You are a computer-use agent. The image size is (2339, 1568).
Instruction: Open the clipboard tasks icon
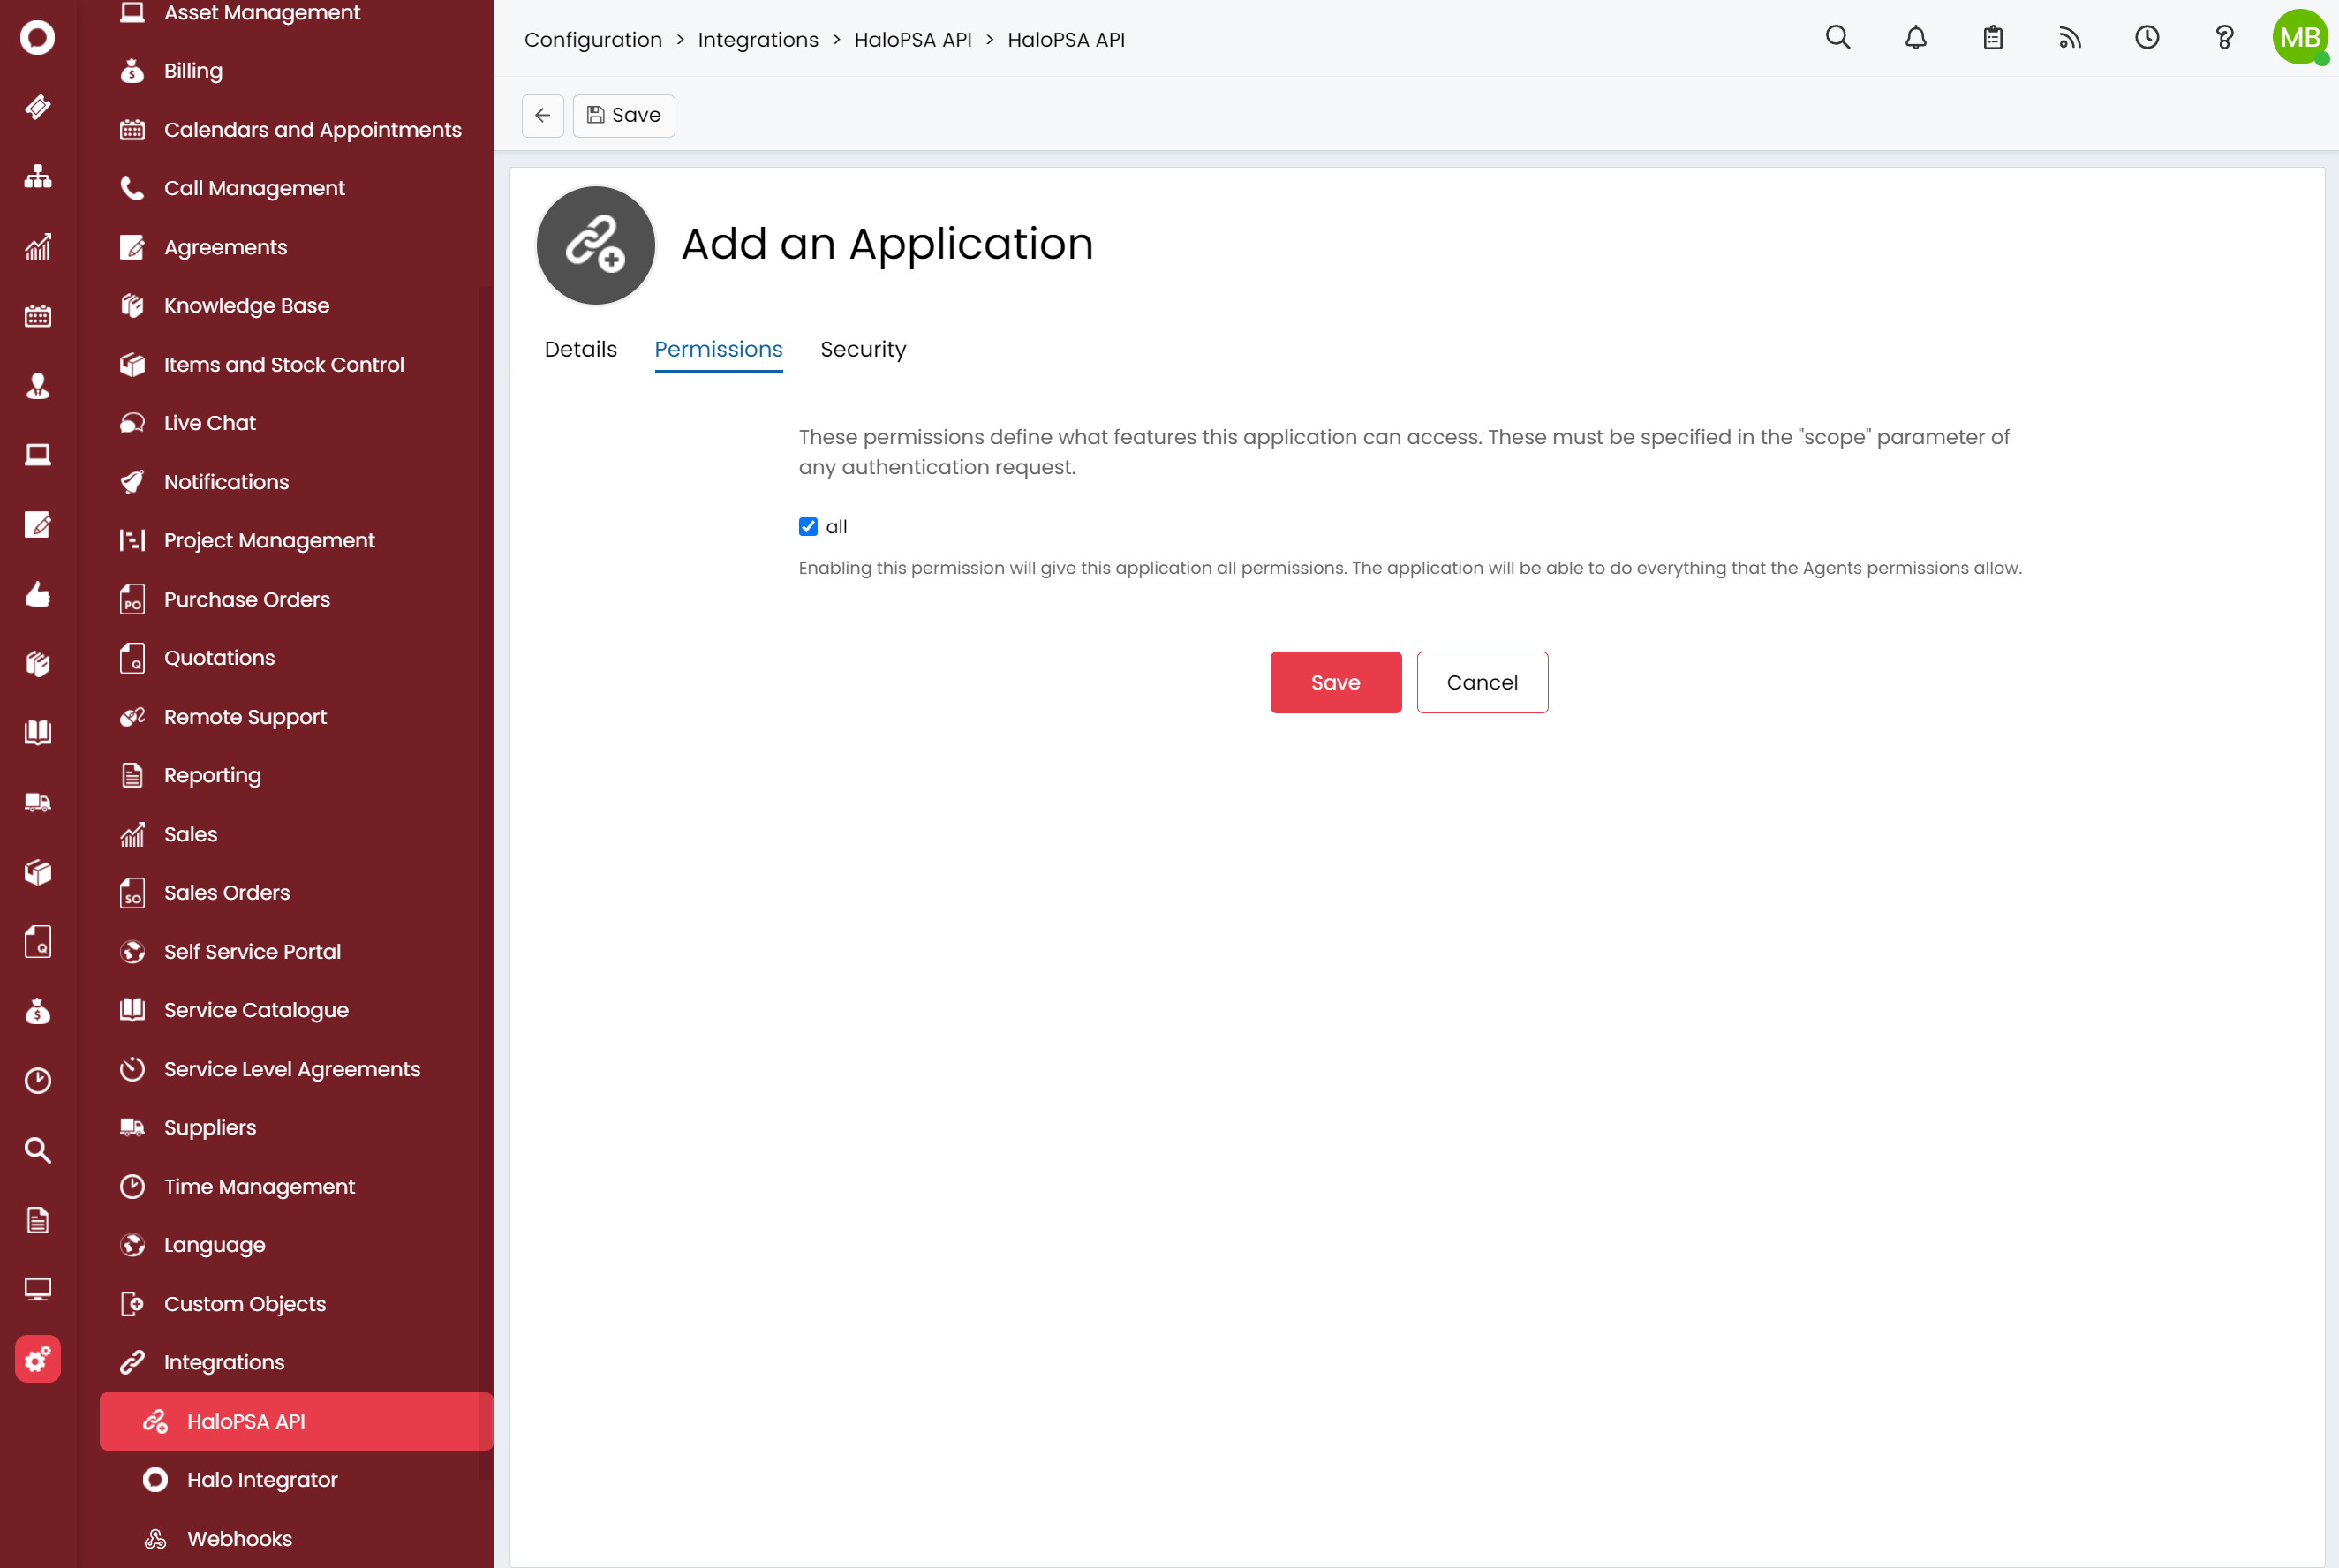point(1992,38)
